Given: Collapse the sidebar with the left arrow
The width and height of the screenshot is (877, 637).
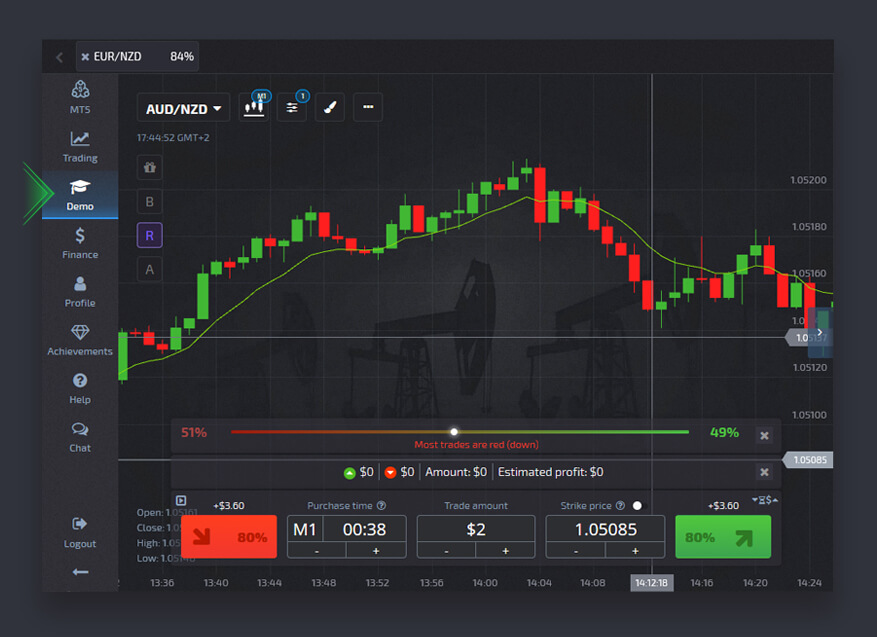Looking at the screenshot, I should pyautogui.click(x=80, y=572).
